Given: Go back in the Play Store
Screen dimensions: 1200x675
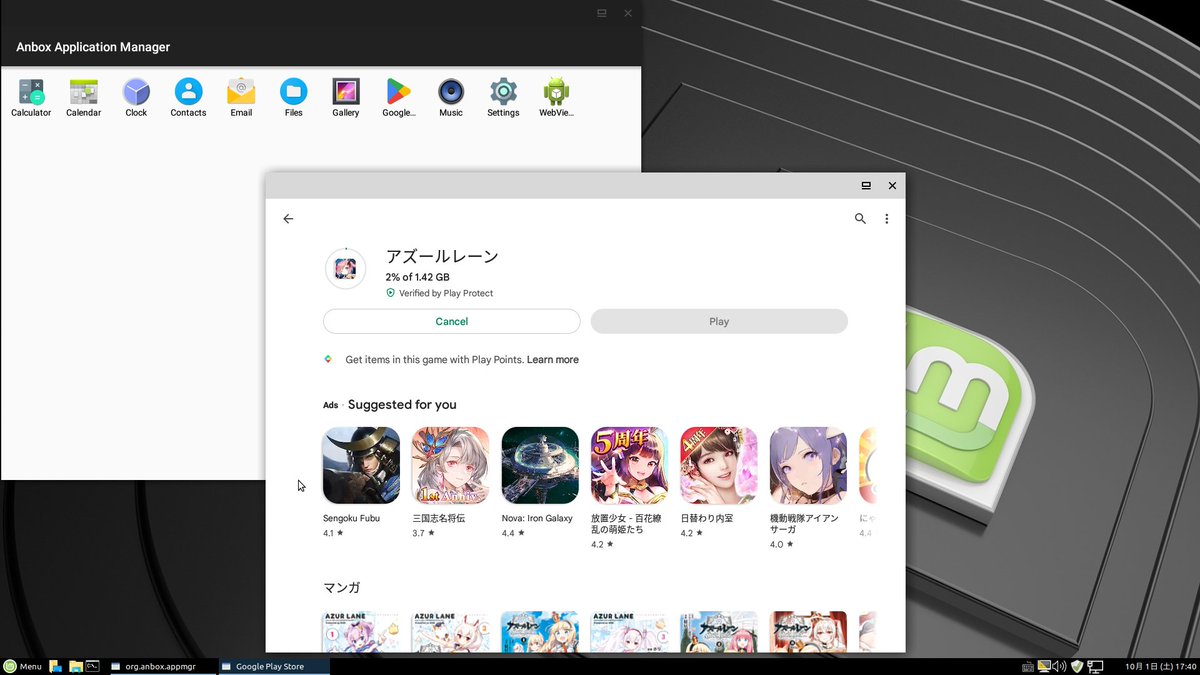Looking at the screenshot, I should click(x=288, y=219).
